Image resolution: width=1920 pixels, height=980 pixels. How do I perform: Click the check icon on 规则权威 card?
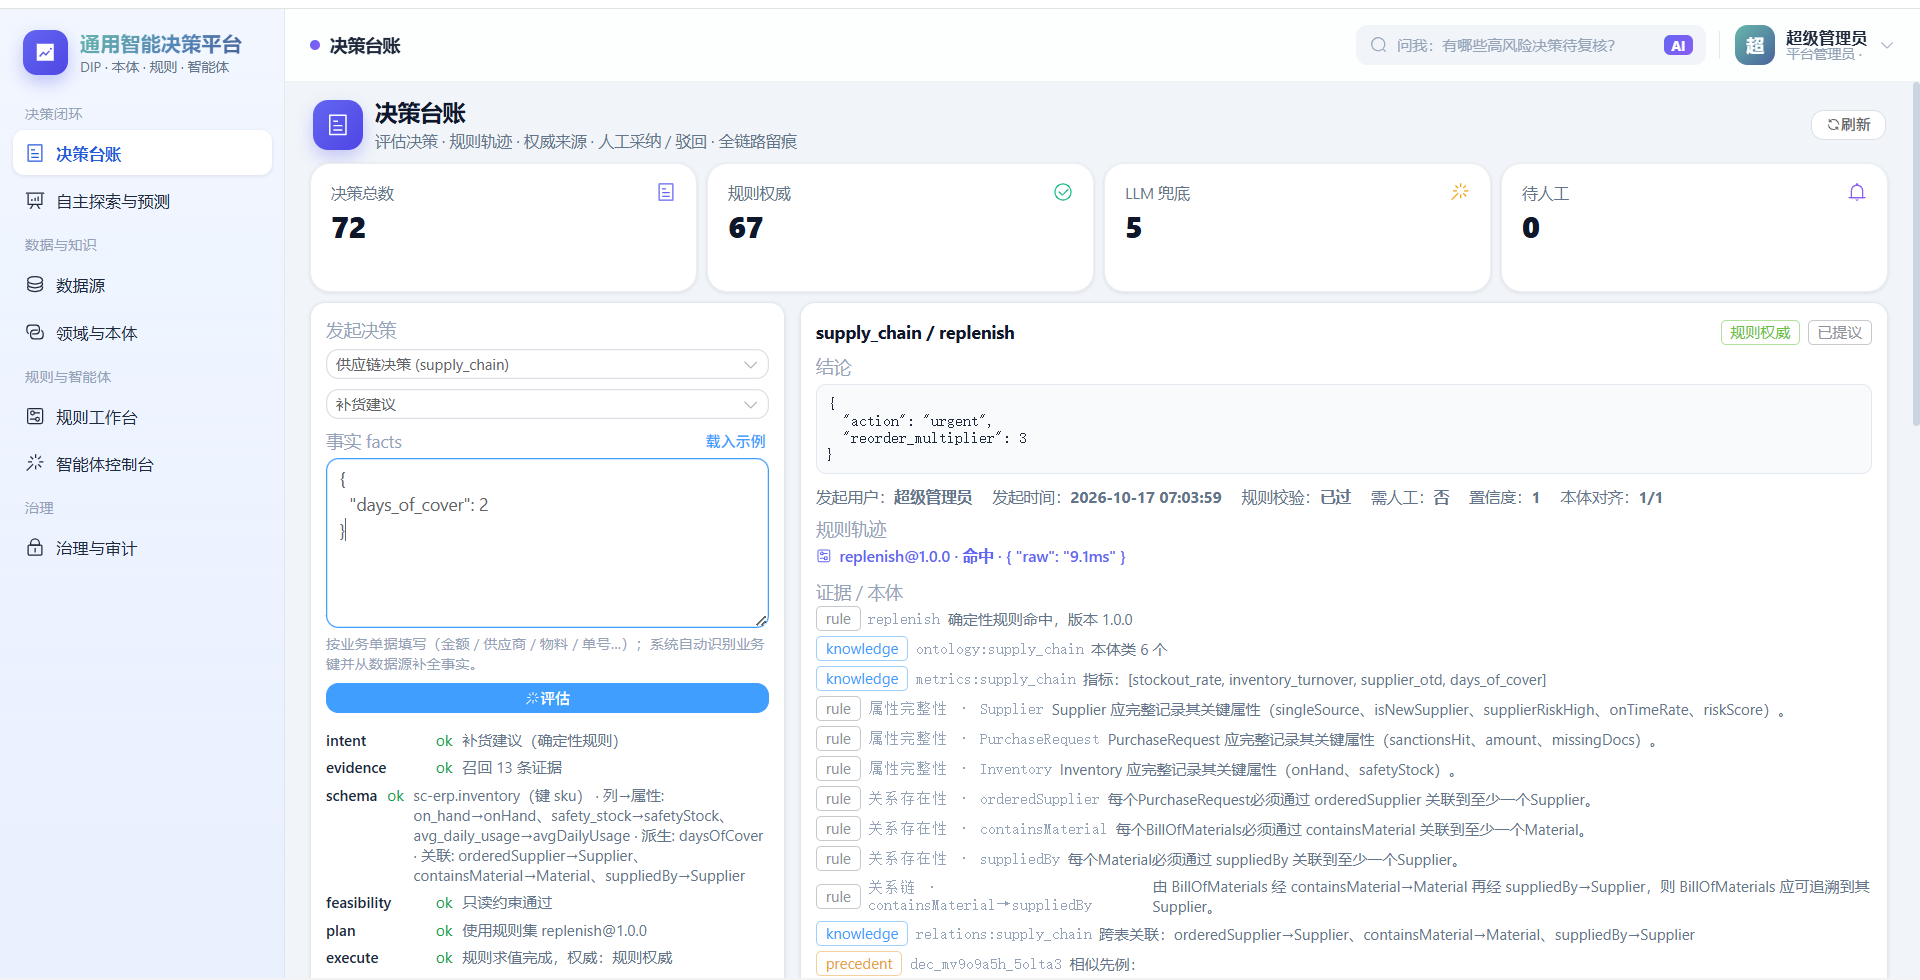tap(1063, 192)
